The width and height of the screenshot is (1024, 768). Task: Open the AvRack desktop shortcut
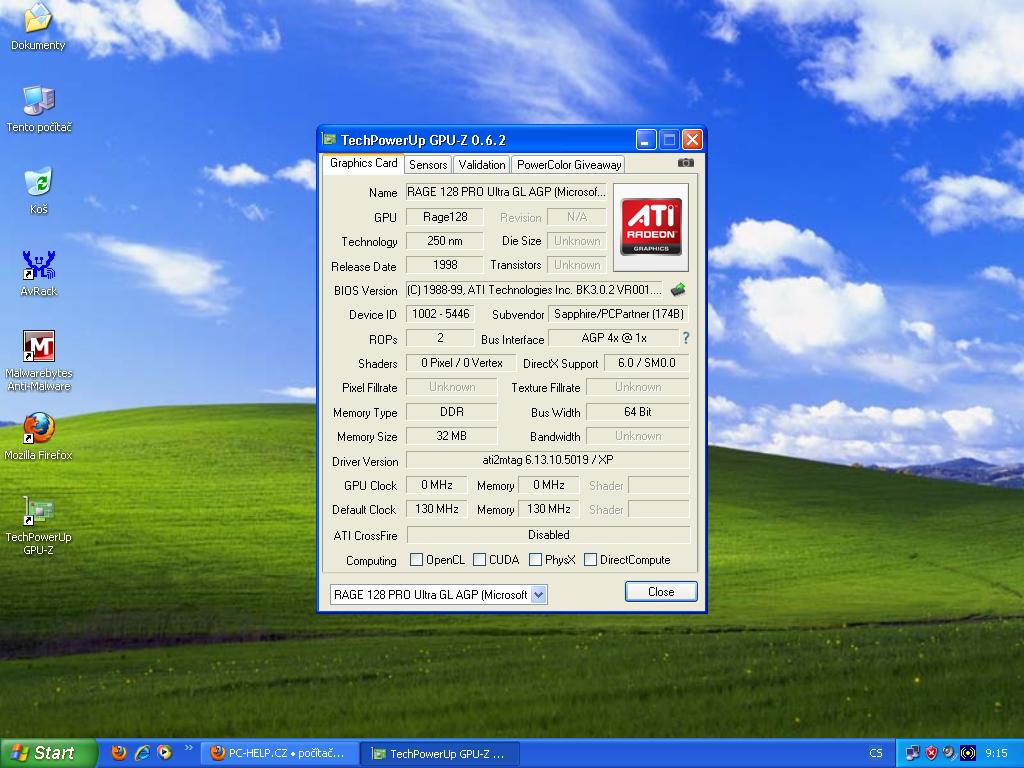(x=39, y=266)
